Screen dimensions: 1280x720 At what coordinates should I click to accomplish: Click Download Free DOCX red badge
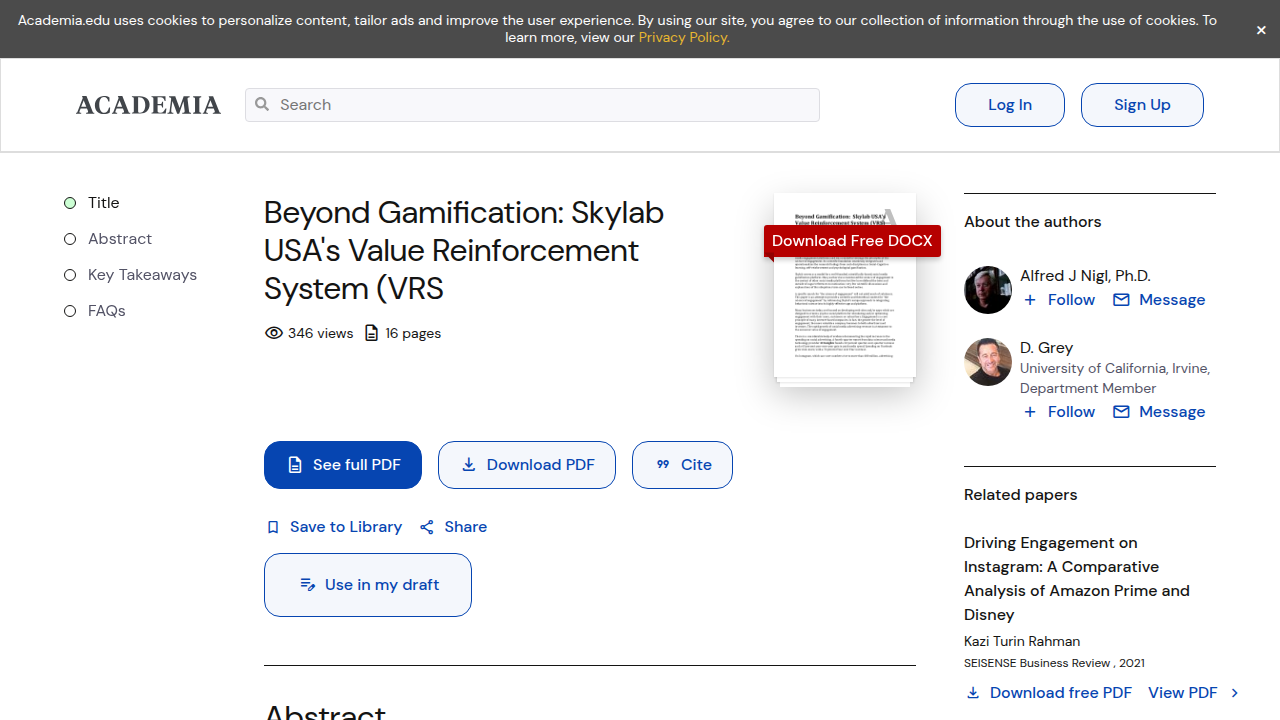point(852,241)
